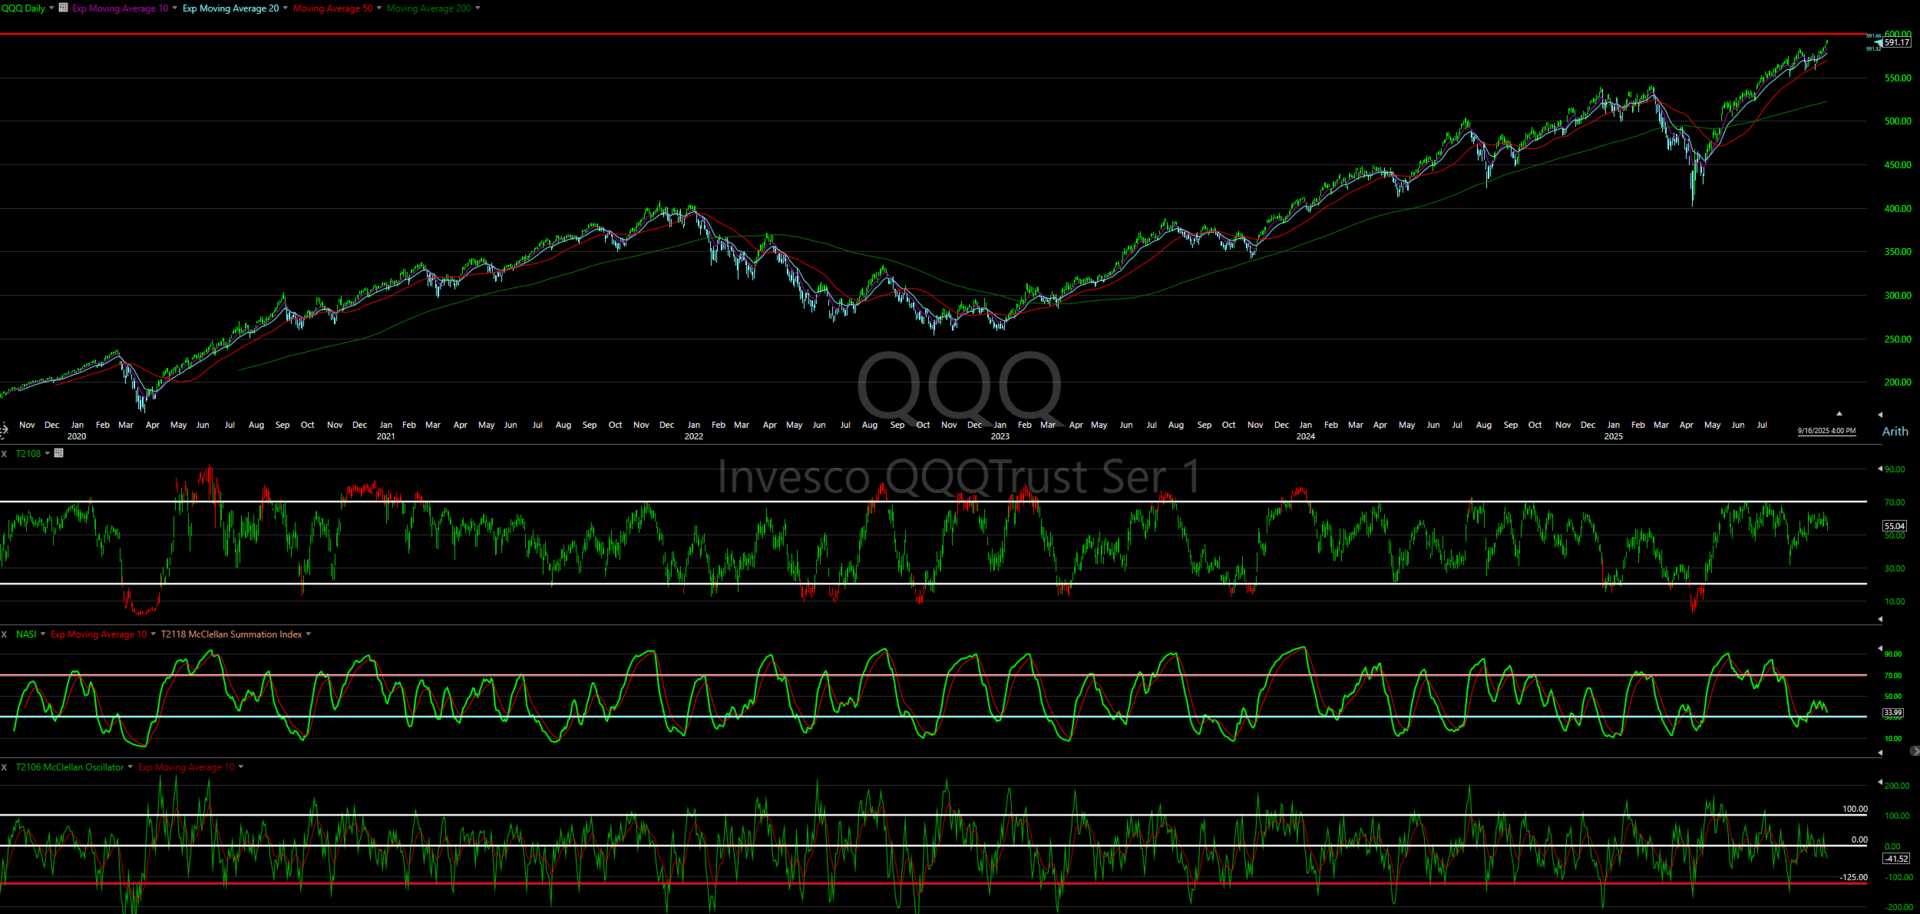Click the -41.52 value tag in oscillator pane
Viewport: 1920px width, 914px height.
pos(1897,858)
